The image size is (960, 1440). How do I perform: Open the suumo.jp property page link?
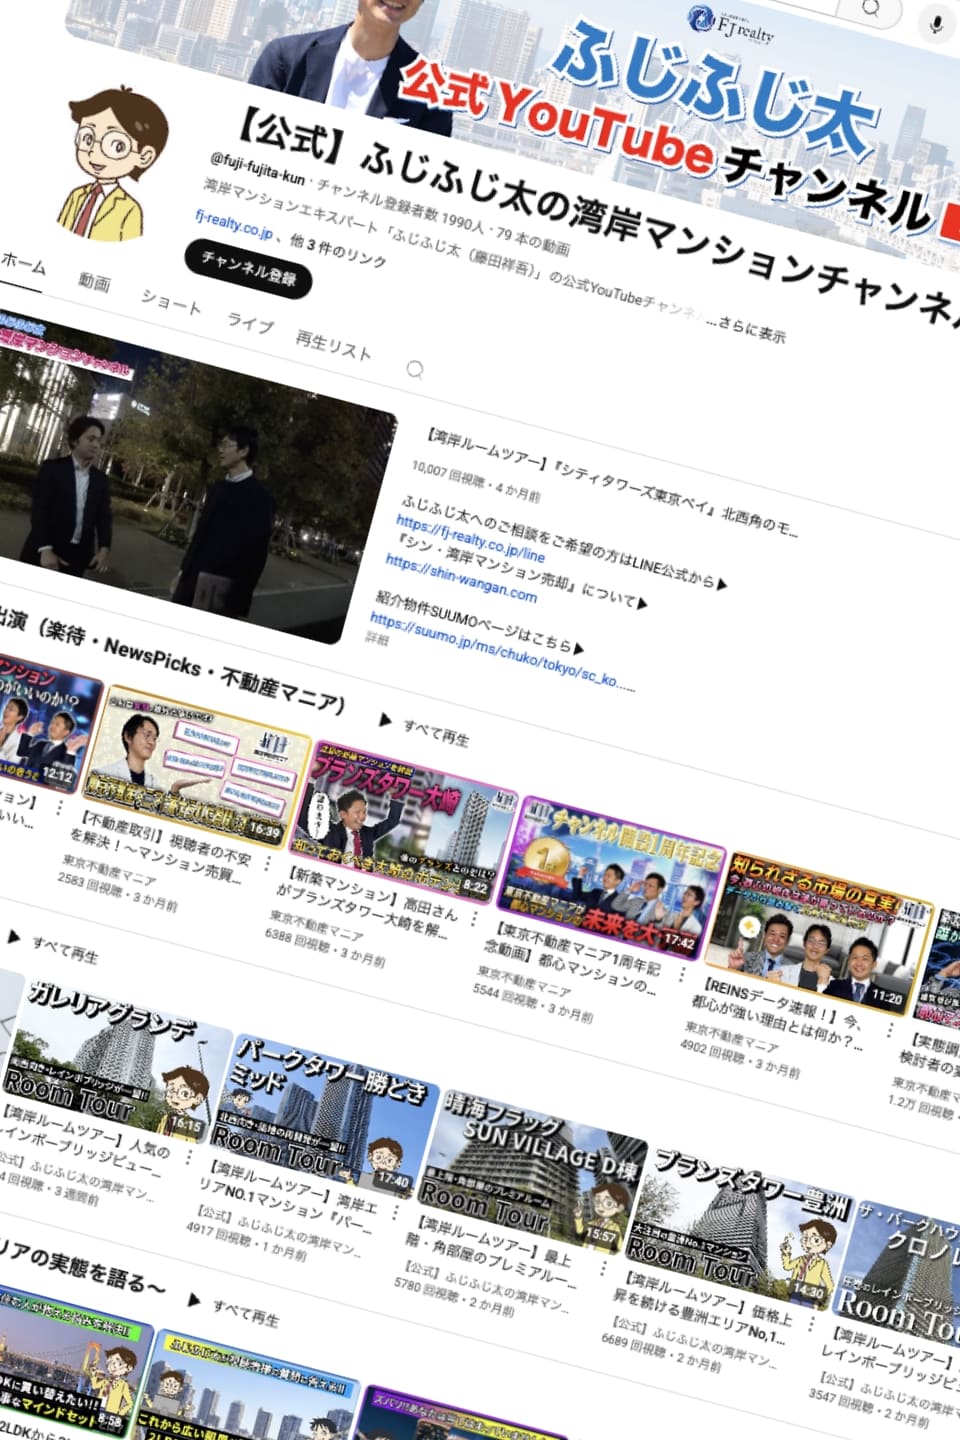click(x=502, y=649)
